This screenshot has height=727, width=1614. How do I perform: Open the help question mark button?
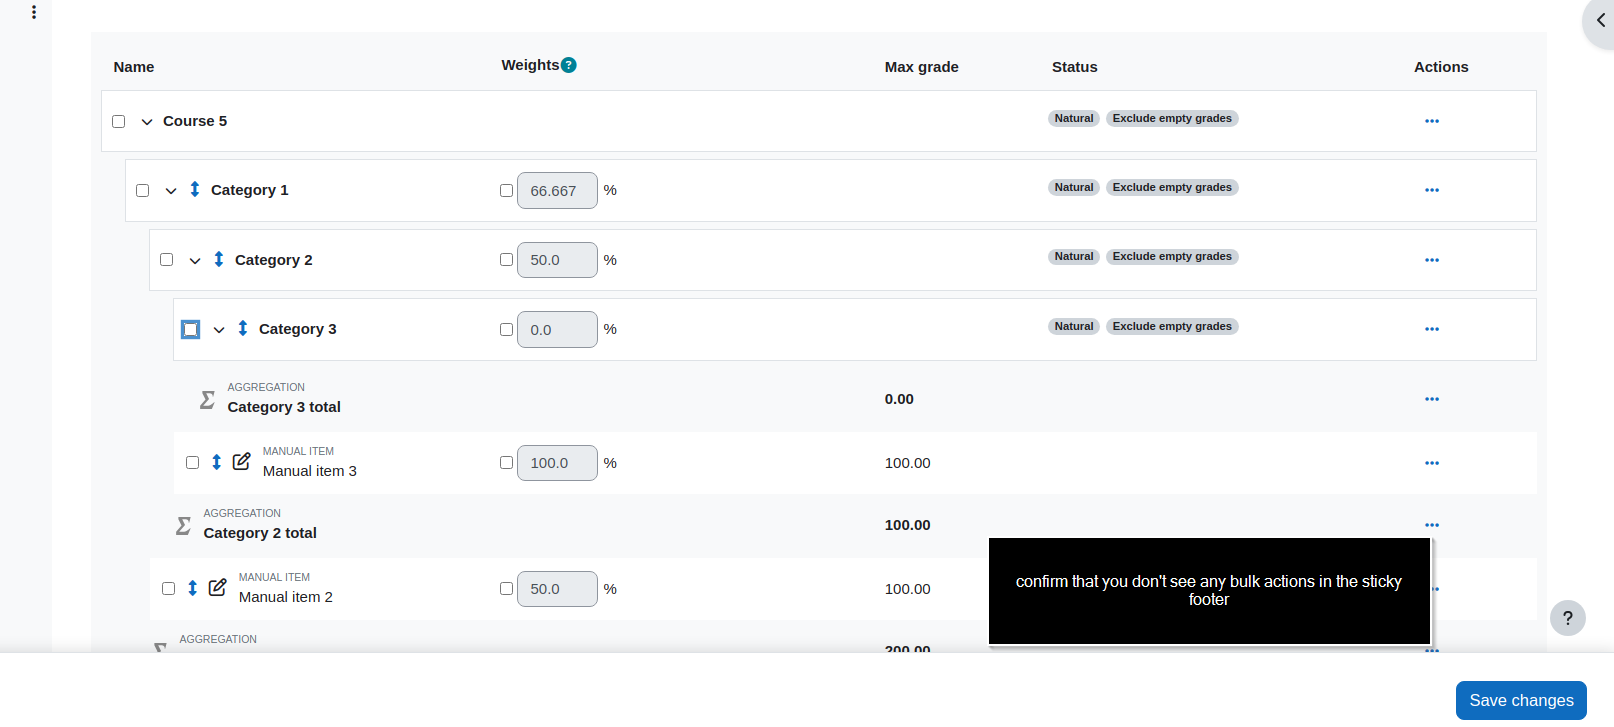pos(1568,618)
